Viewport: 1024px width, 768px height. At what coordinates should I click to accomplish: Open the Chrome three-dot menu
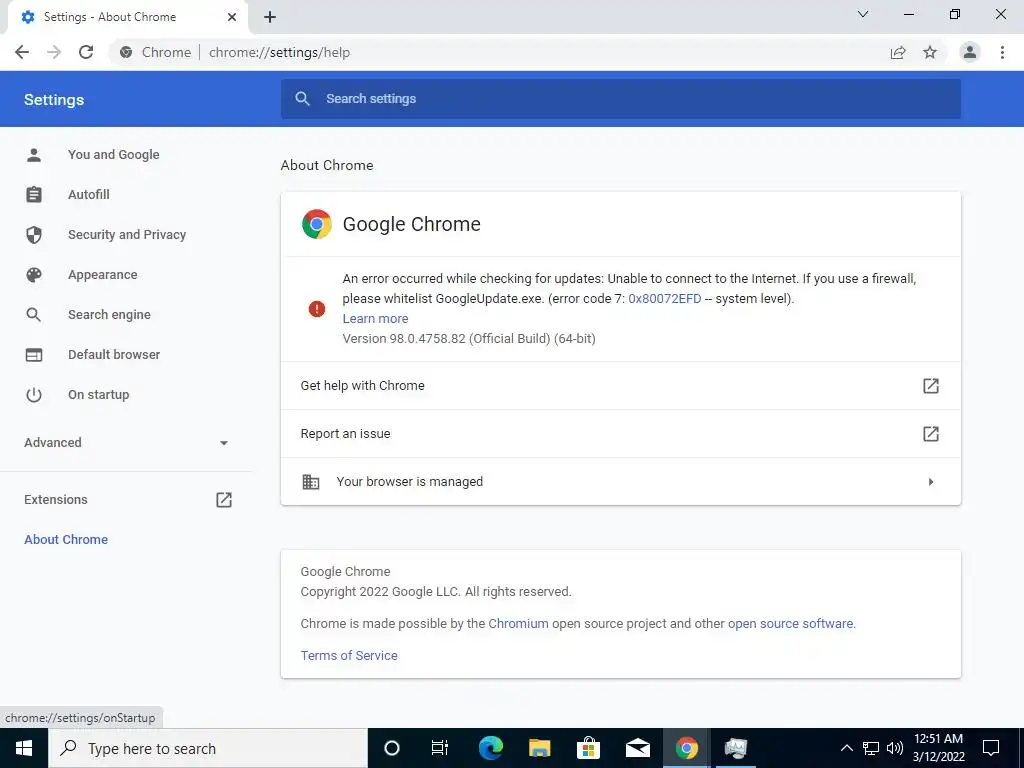[1002, 52]
